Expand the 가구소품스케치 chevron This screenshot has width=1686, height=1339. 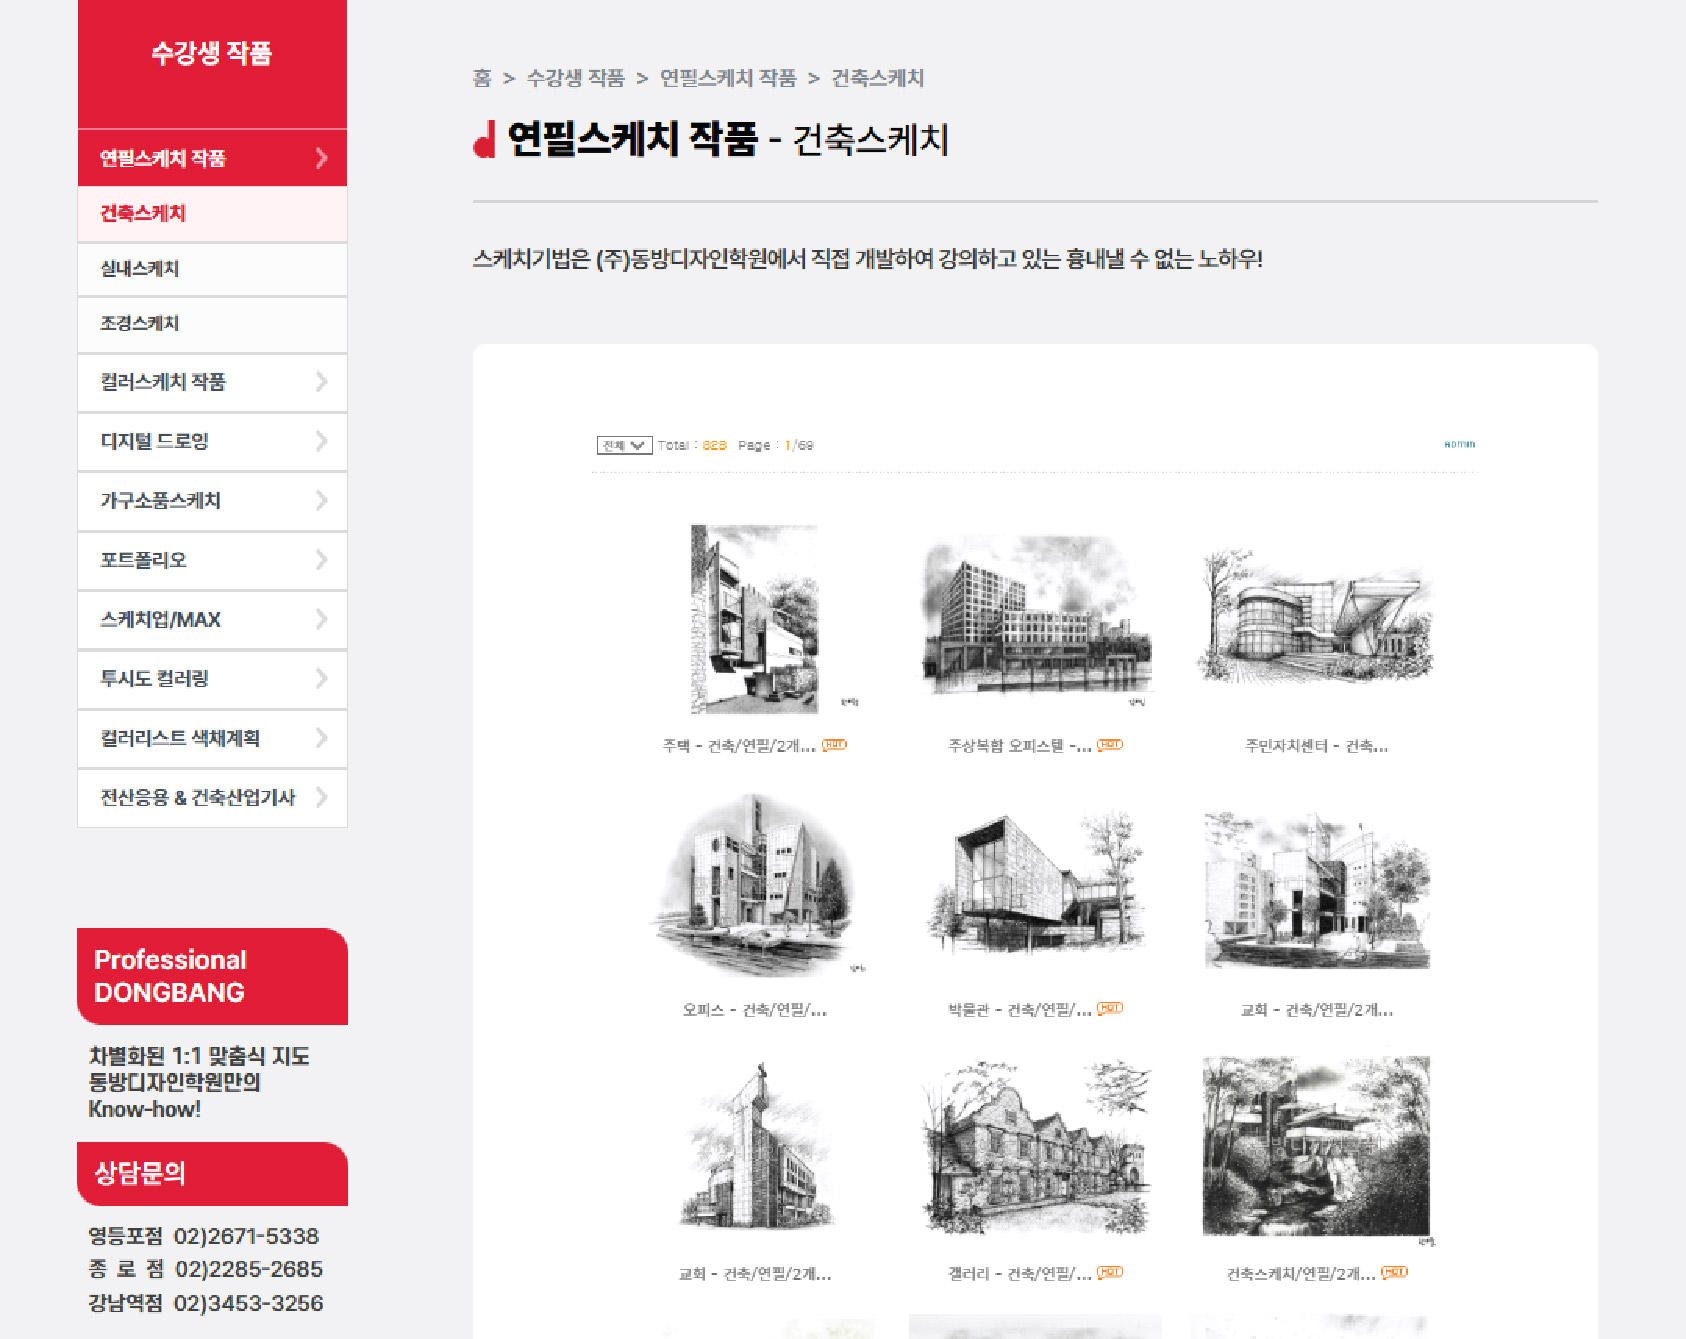(x=321, y=500)
